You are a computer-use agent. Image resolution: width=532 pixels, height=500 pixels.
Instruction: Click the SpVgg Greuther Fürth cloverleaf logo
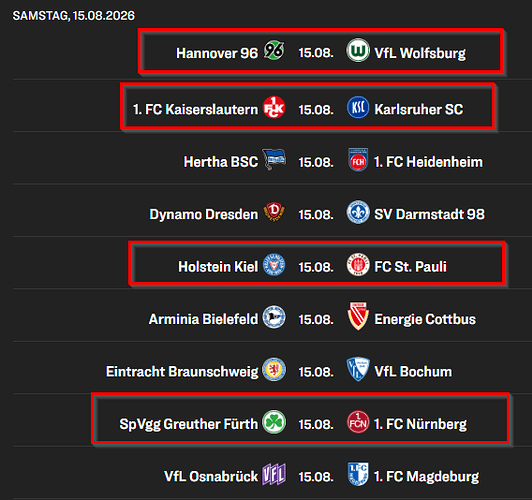coord(274,422)
